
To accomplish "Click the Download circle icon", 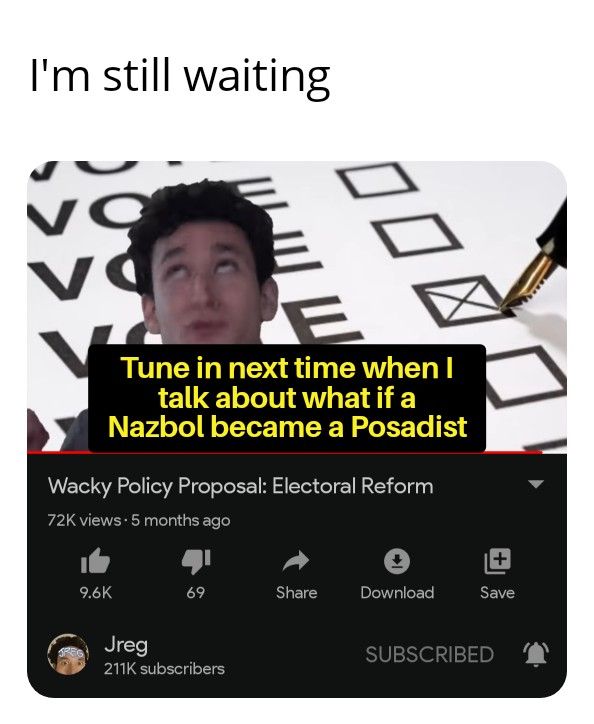I will tap(397, 561).
